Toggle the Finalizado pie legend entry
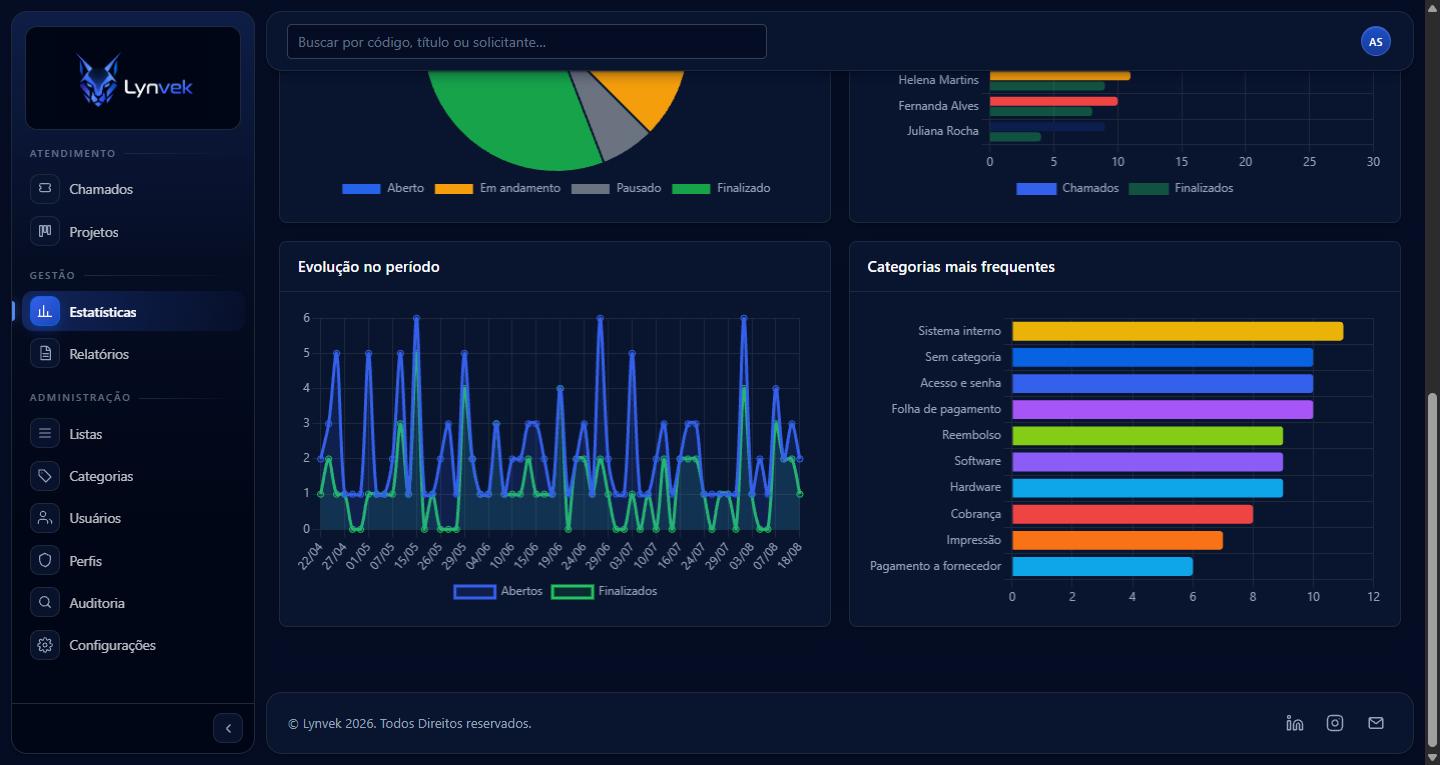The height and width of the screenshot is (765, 1440). point(721,188)
